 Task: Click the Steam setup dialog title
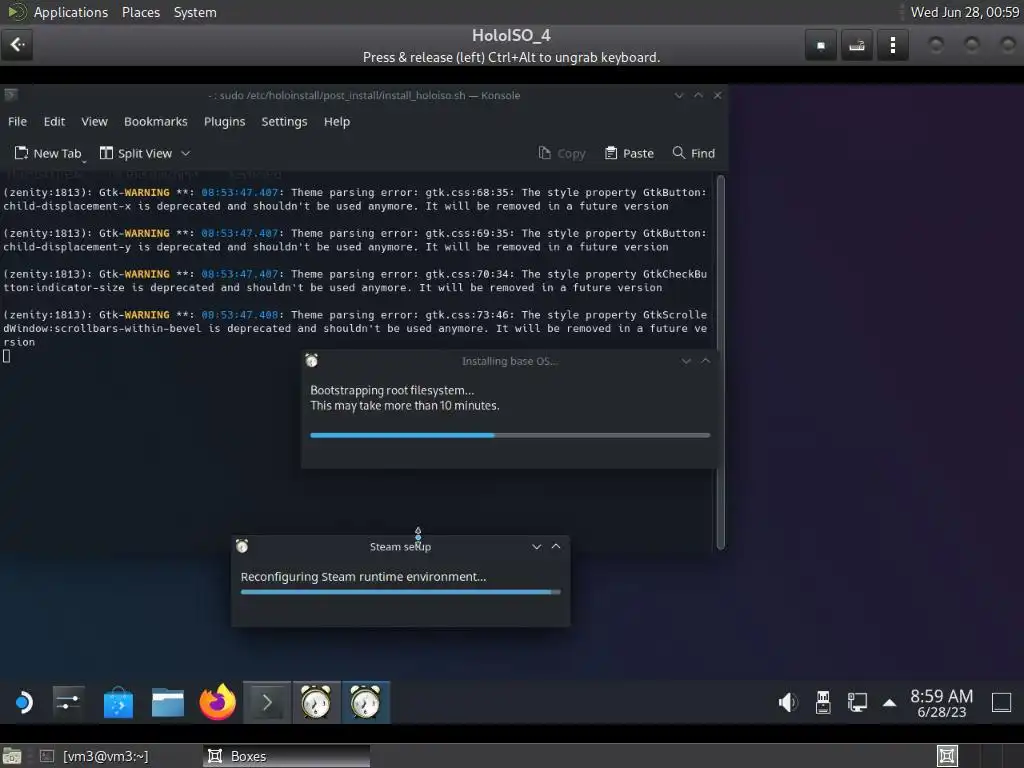400,547
